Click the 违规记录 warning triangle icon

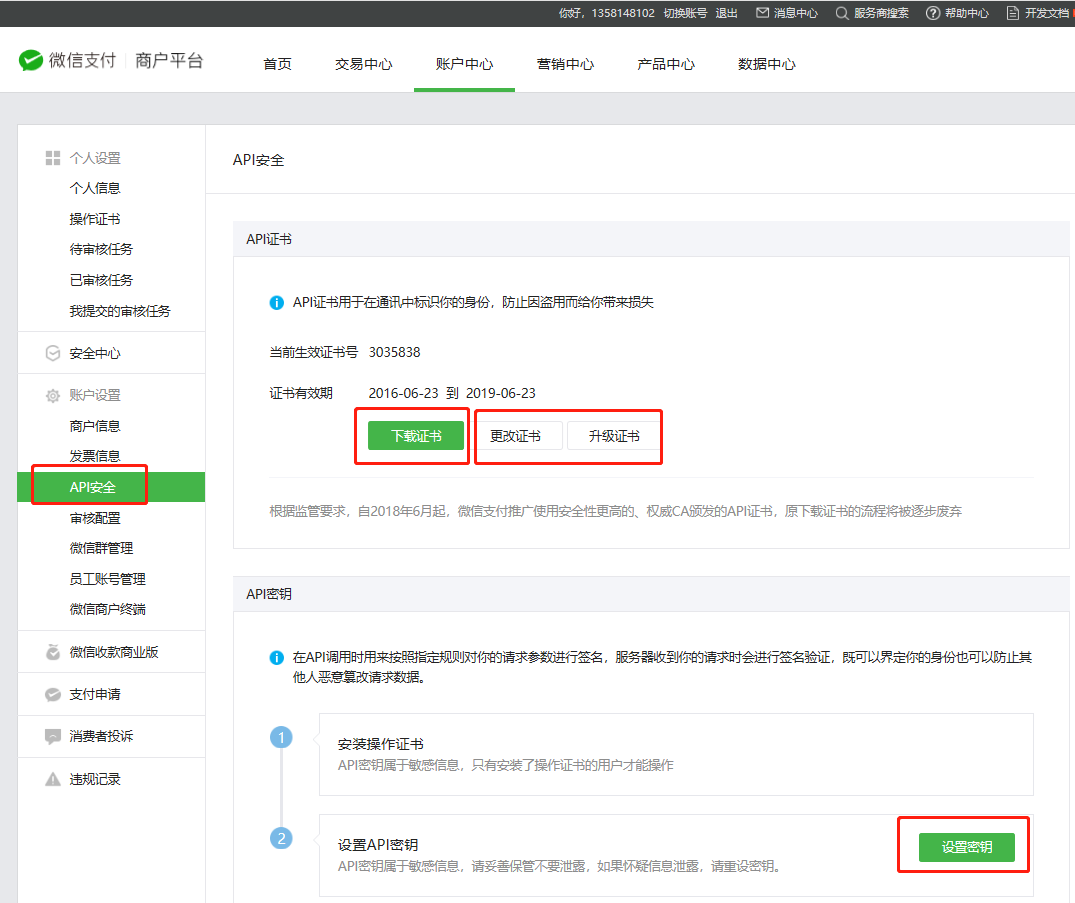point(53,779)
